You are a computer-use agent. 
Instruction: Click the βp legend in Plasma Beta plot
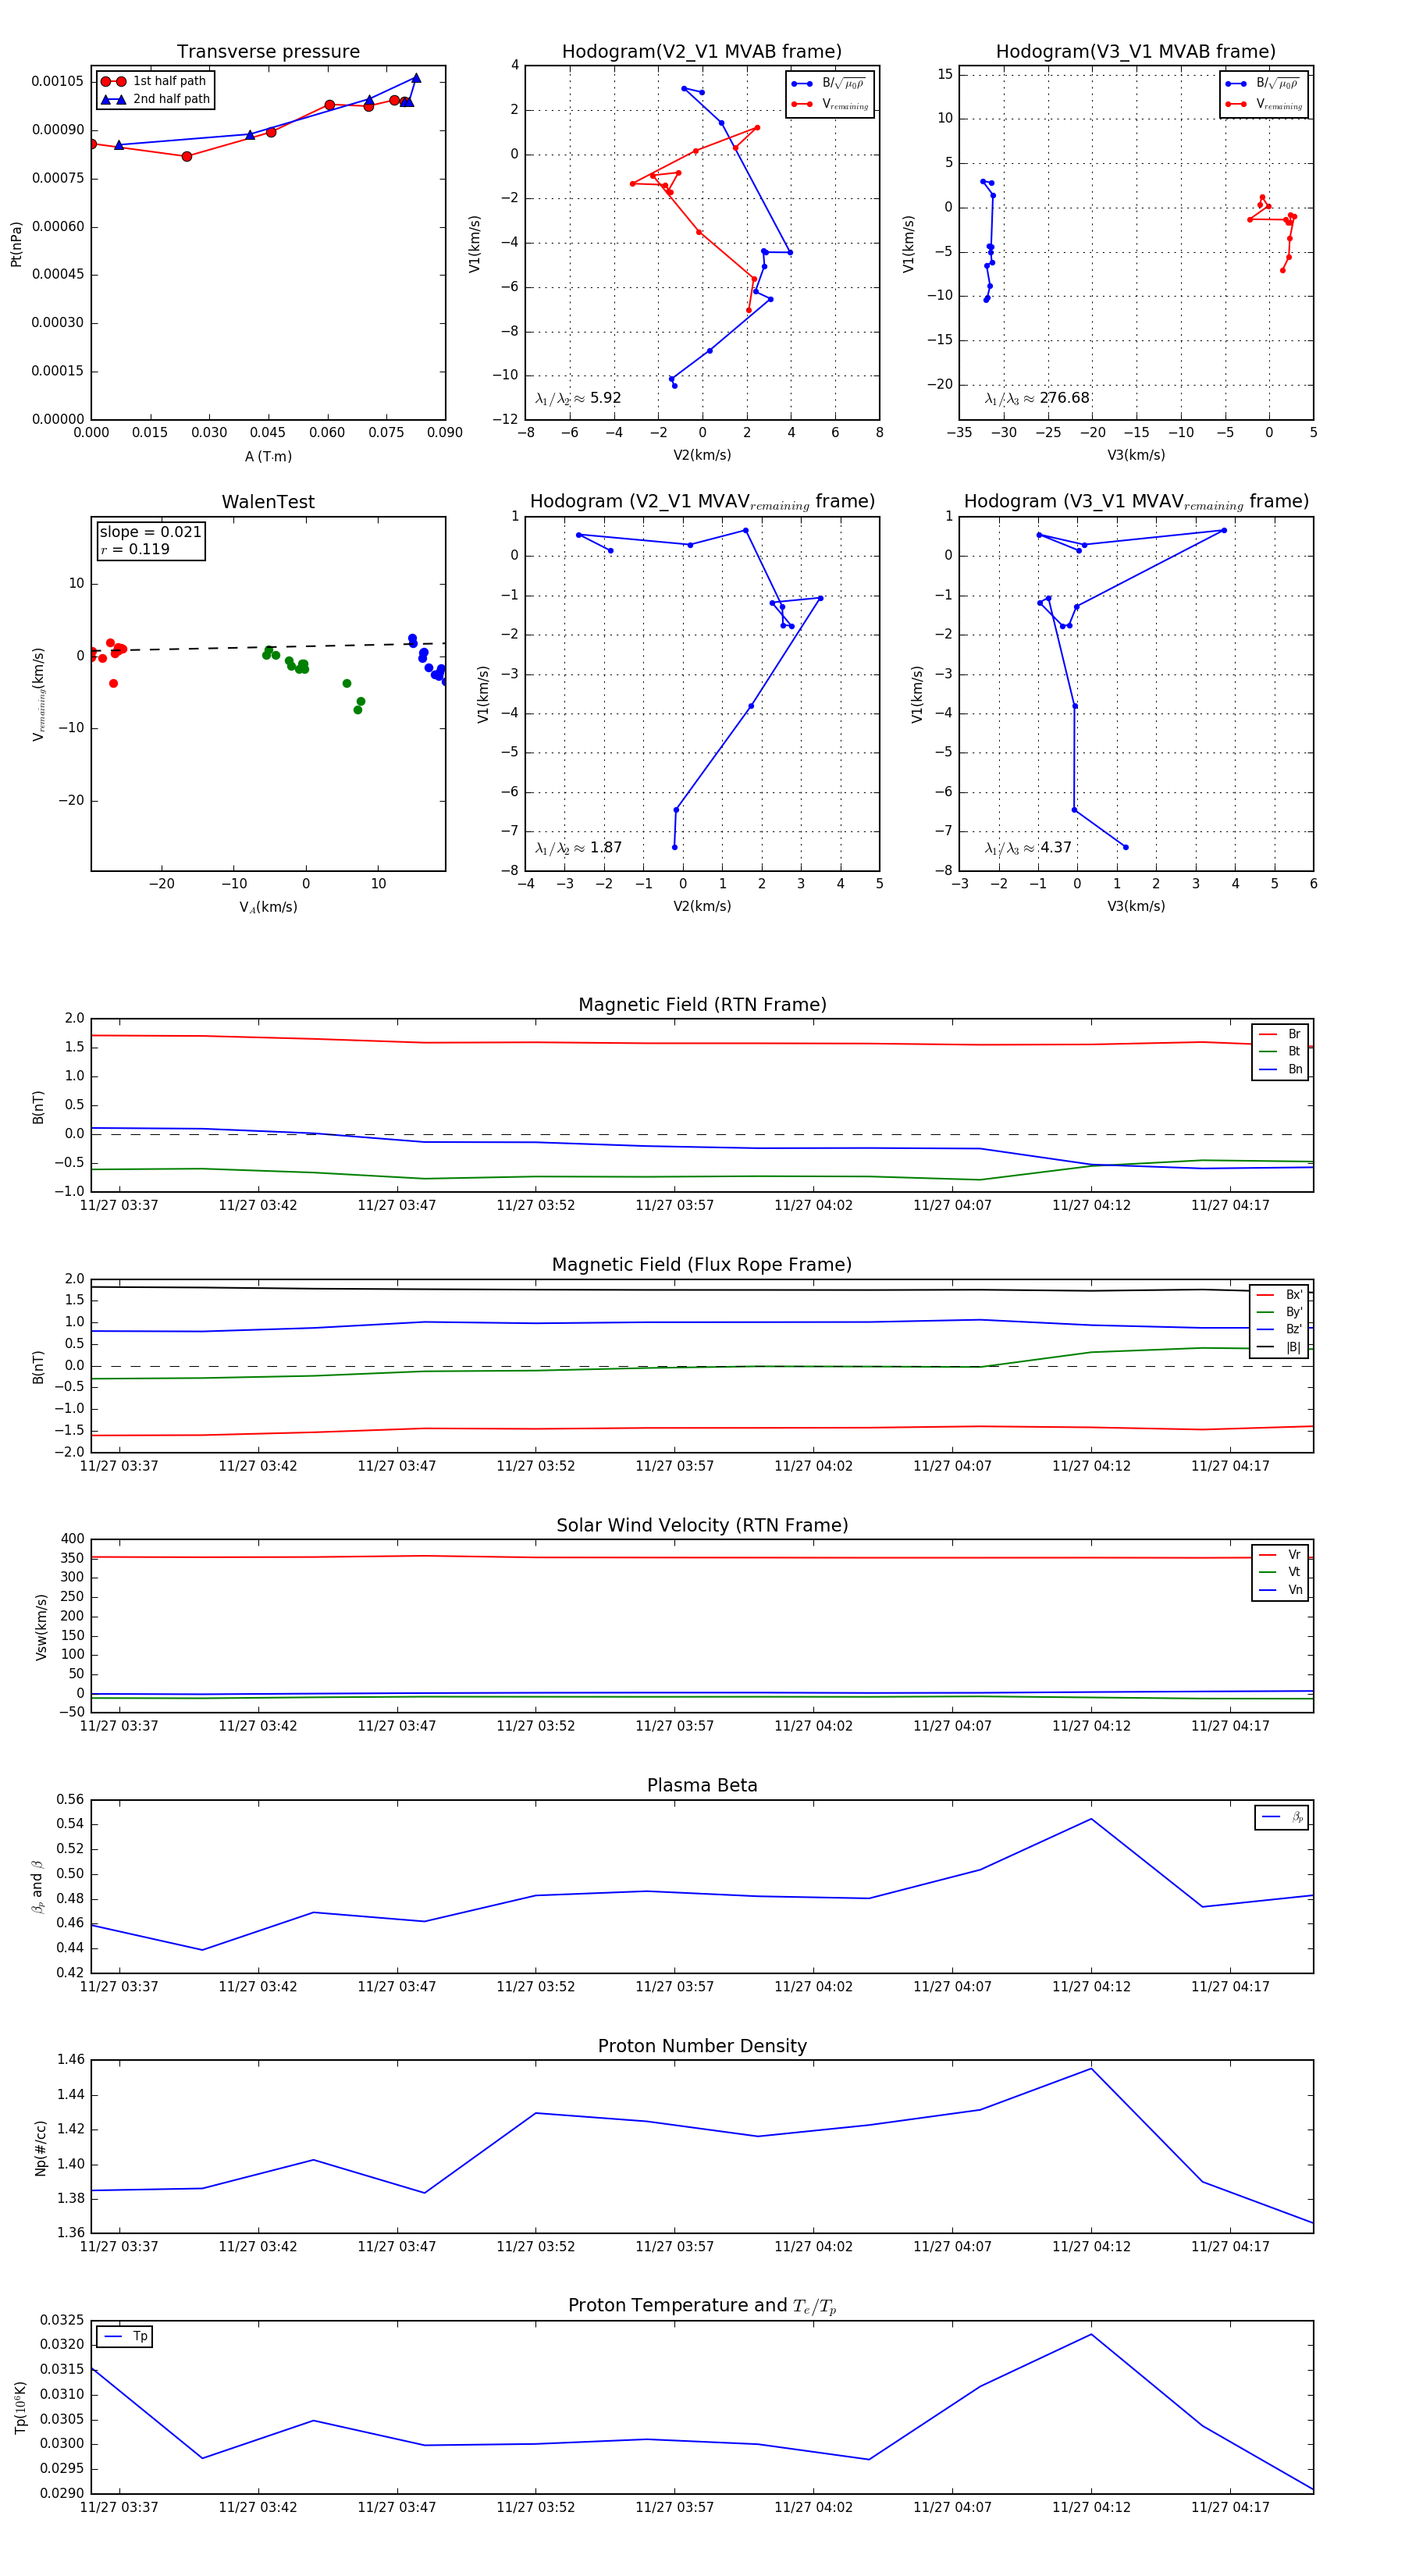[x=1282, y=1817]
